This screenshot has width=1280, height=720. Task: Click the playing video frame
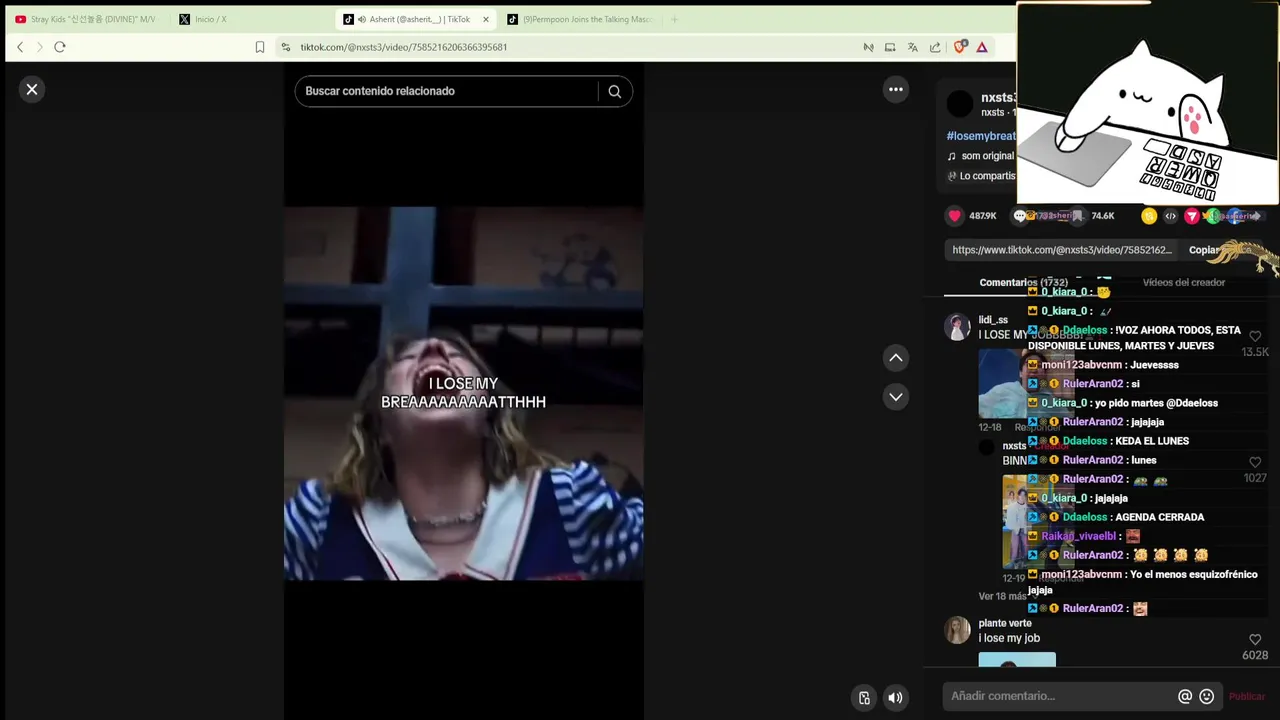(x=464, y=393)
